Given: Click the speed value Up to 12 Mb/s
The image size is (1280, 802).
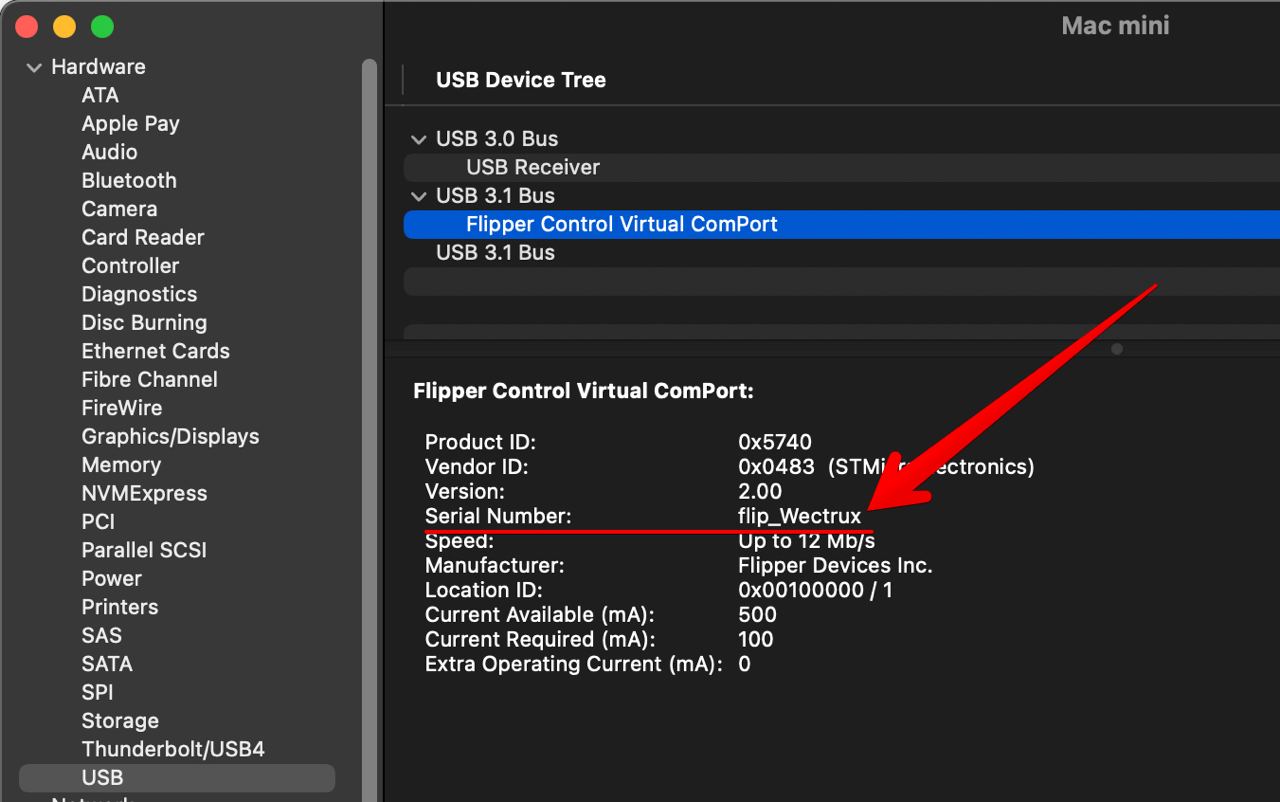Looking at the screenshot, I should click(806, 541).
